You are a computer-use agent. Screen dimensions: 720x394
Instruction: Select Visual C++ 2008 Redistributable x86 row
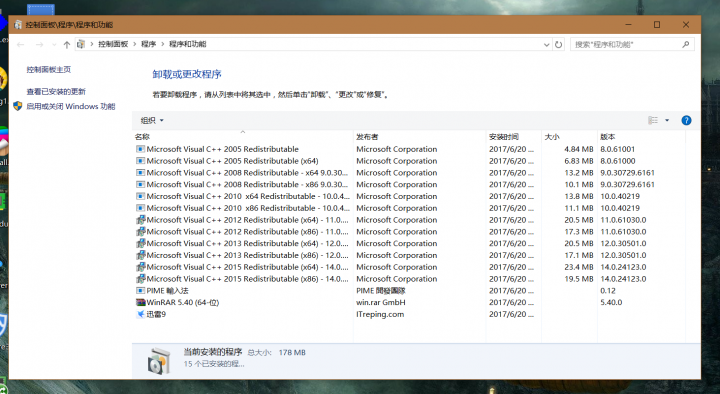pyautogui.click(x=410, y=185)
